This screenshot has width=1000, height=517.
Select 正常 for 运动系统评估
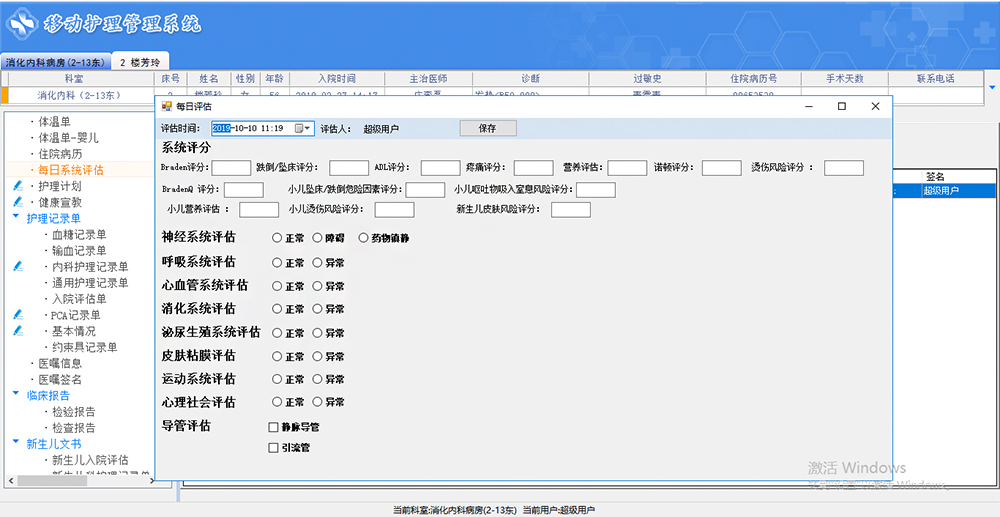277,379
